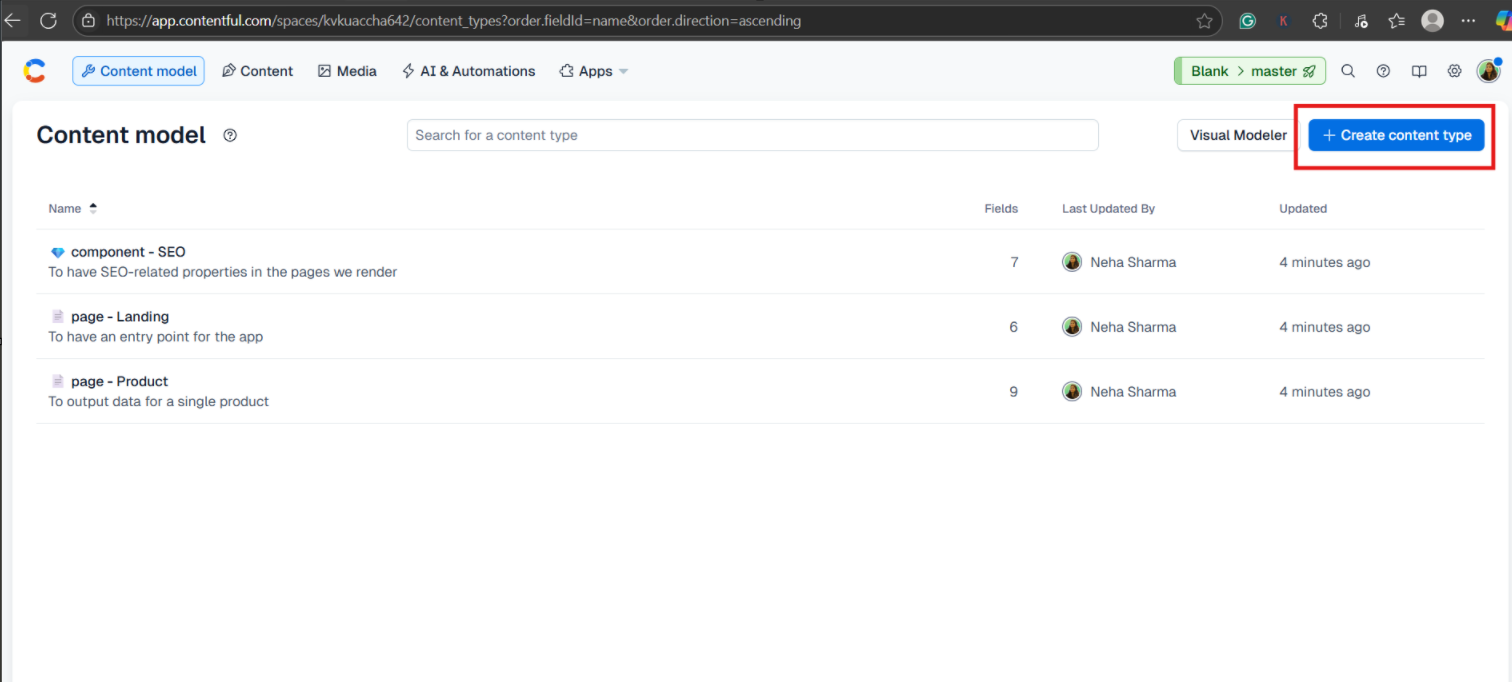This screenshot has width=1512, height=682.
Task: Click '4 minutes ago' in page - Product row
Action: click(1325, 392)
